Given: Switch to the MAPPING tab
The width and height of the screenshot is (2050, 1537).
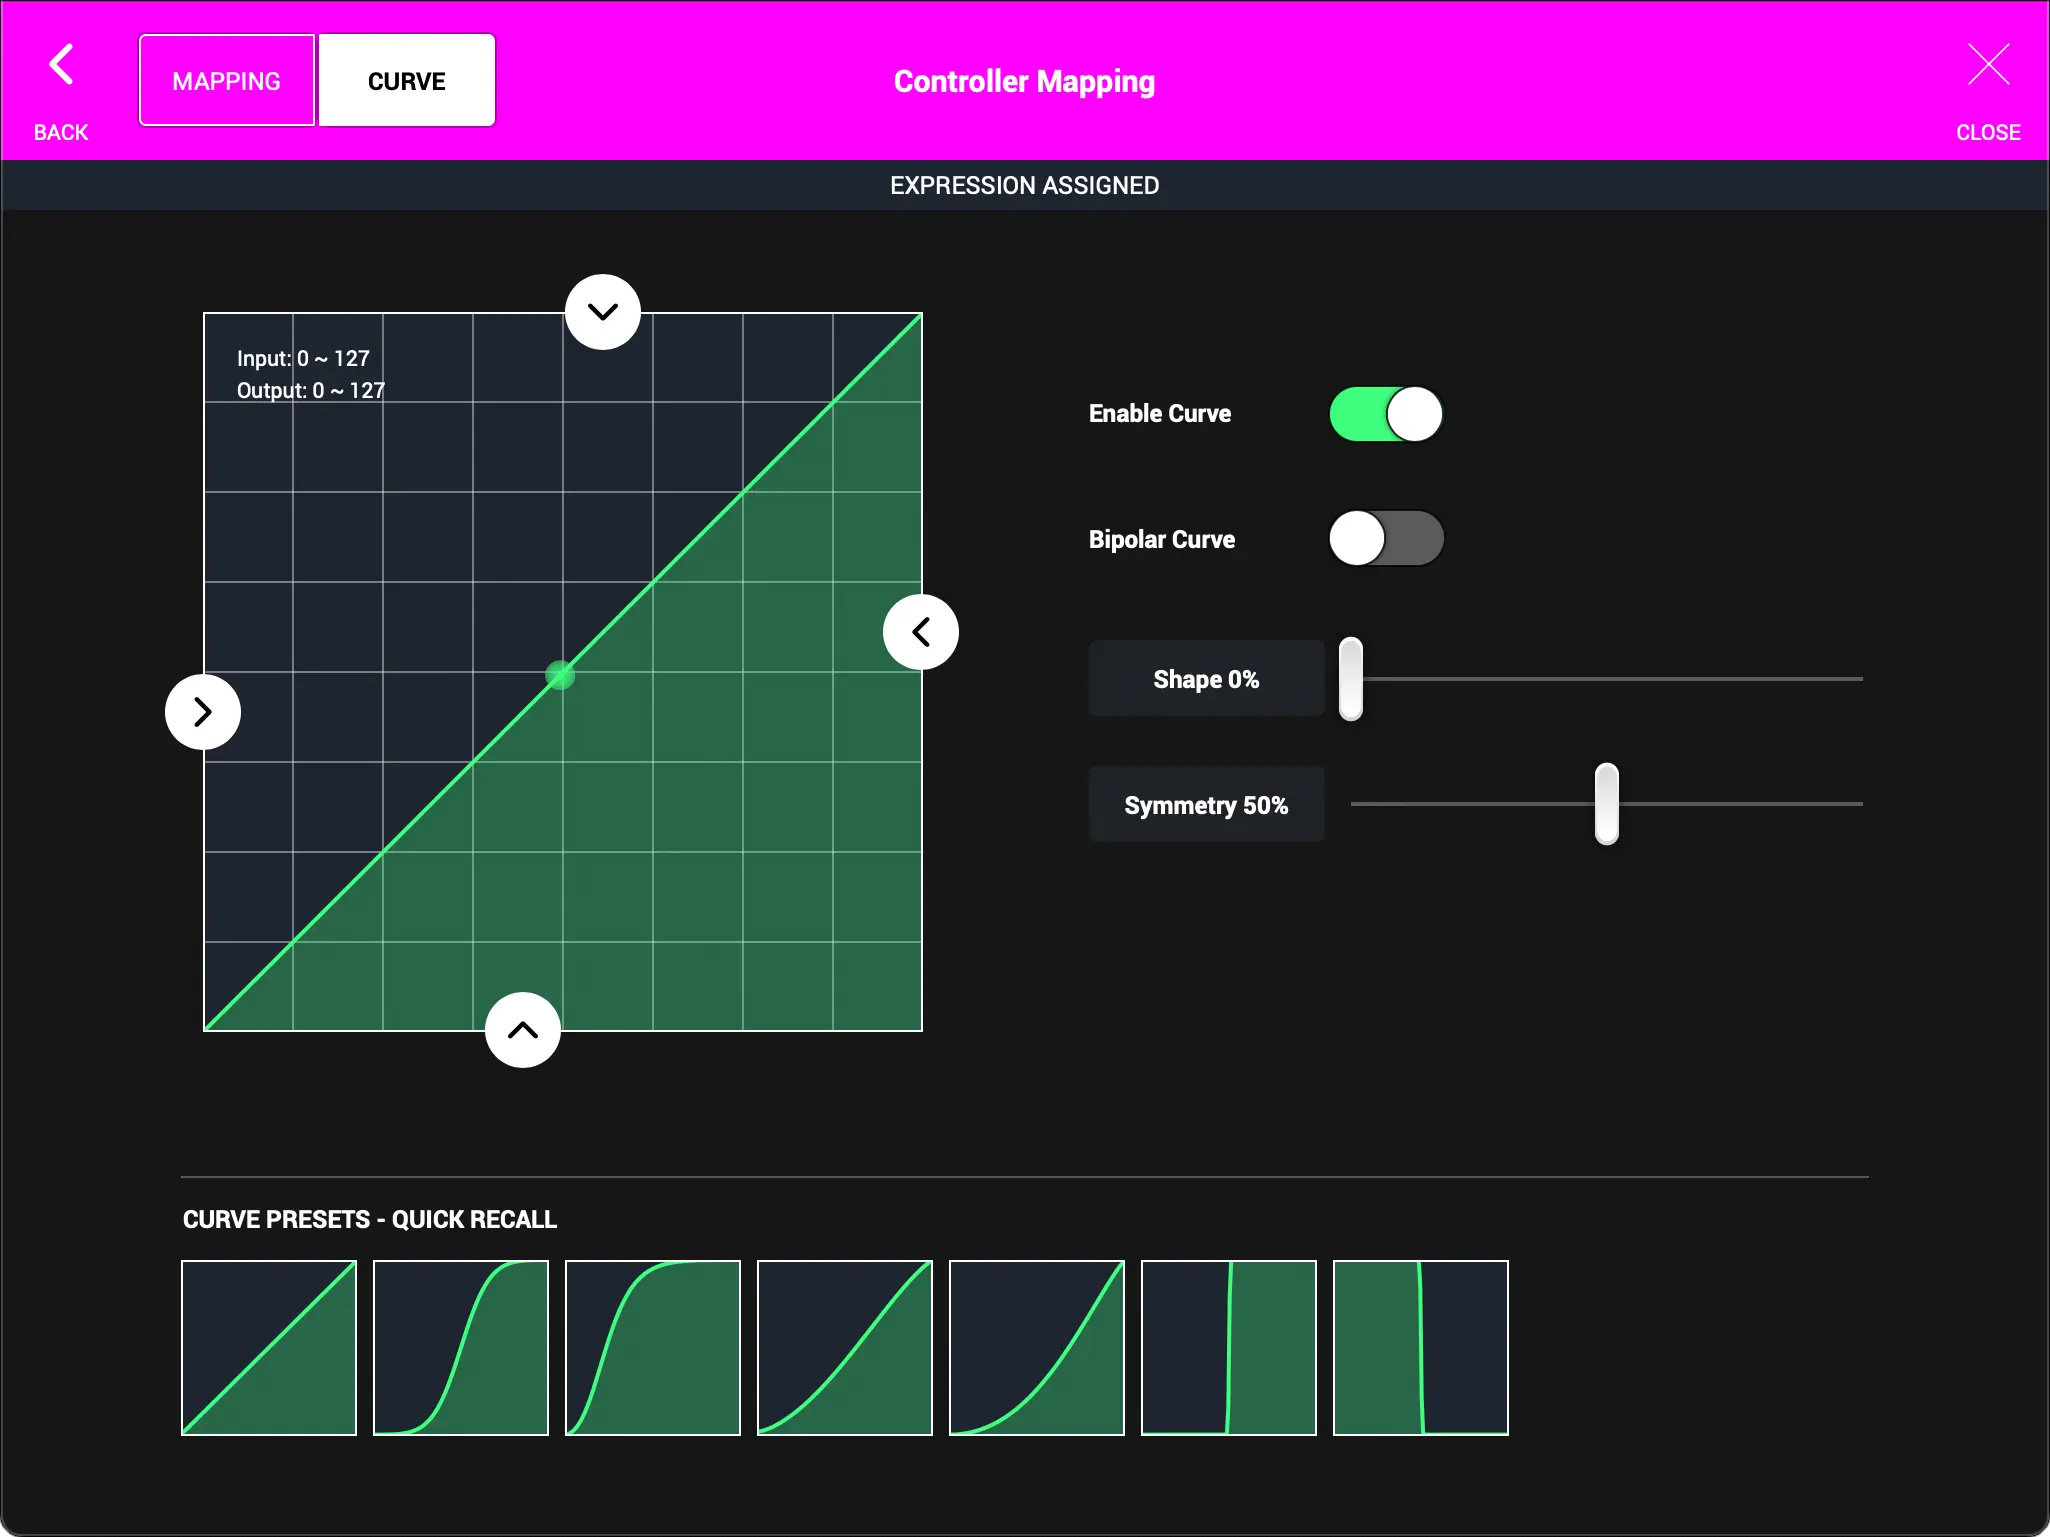Looking at the screenshot, I should [225, 80].
